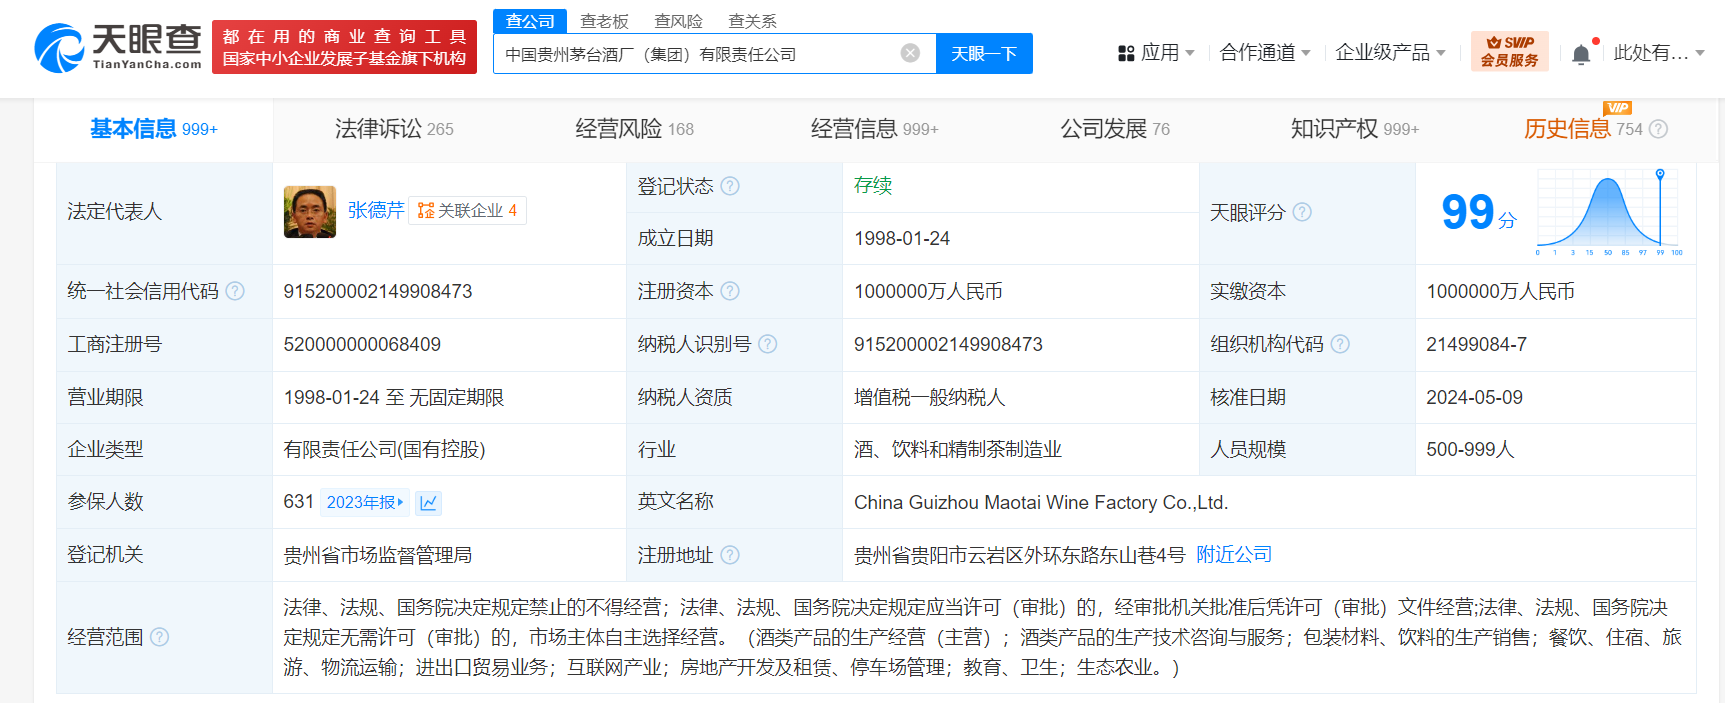Click help icon next to 登记状态

(x=730, y=186)
